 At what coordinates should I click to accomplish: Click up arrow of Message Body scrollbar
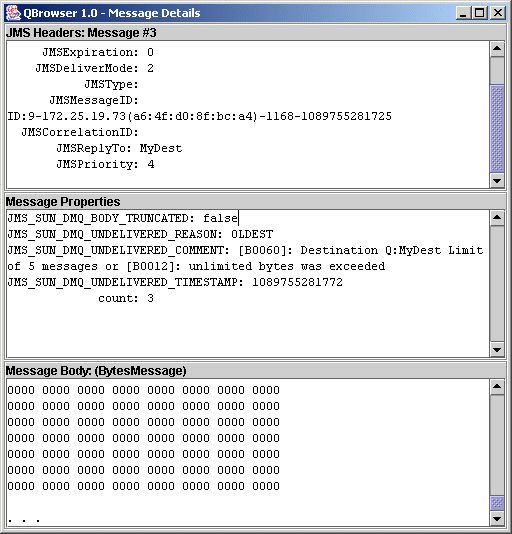[x=497, y=387]
